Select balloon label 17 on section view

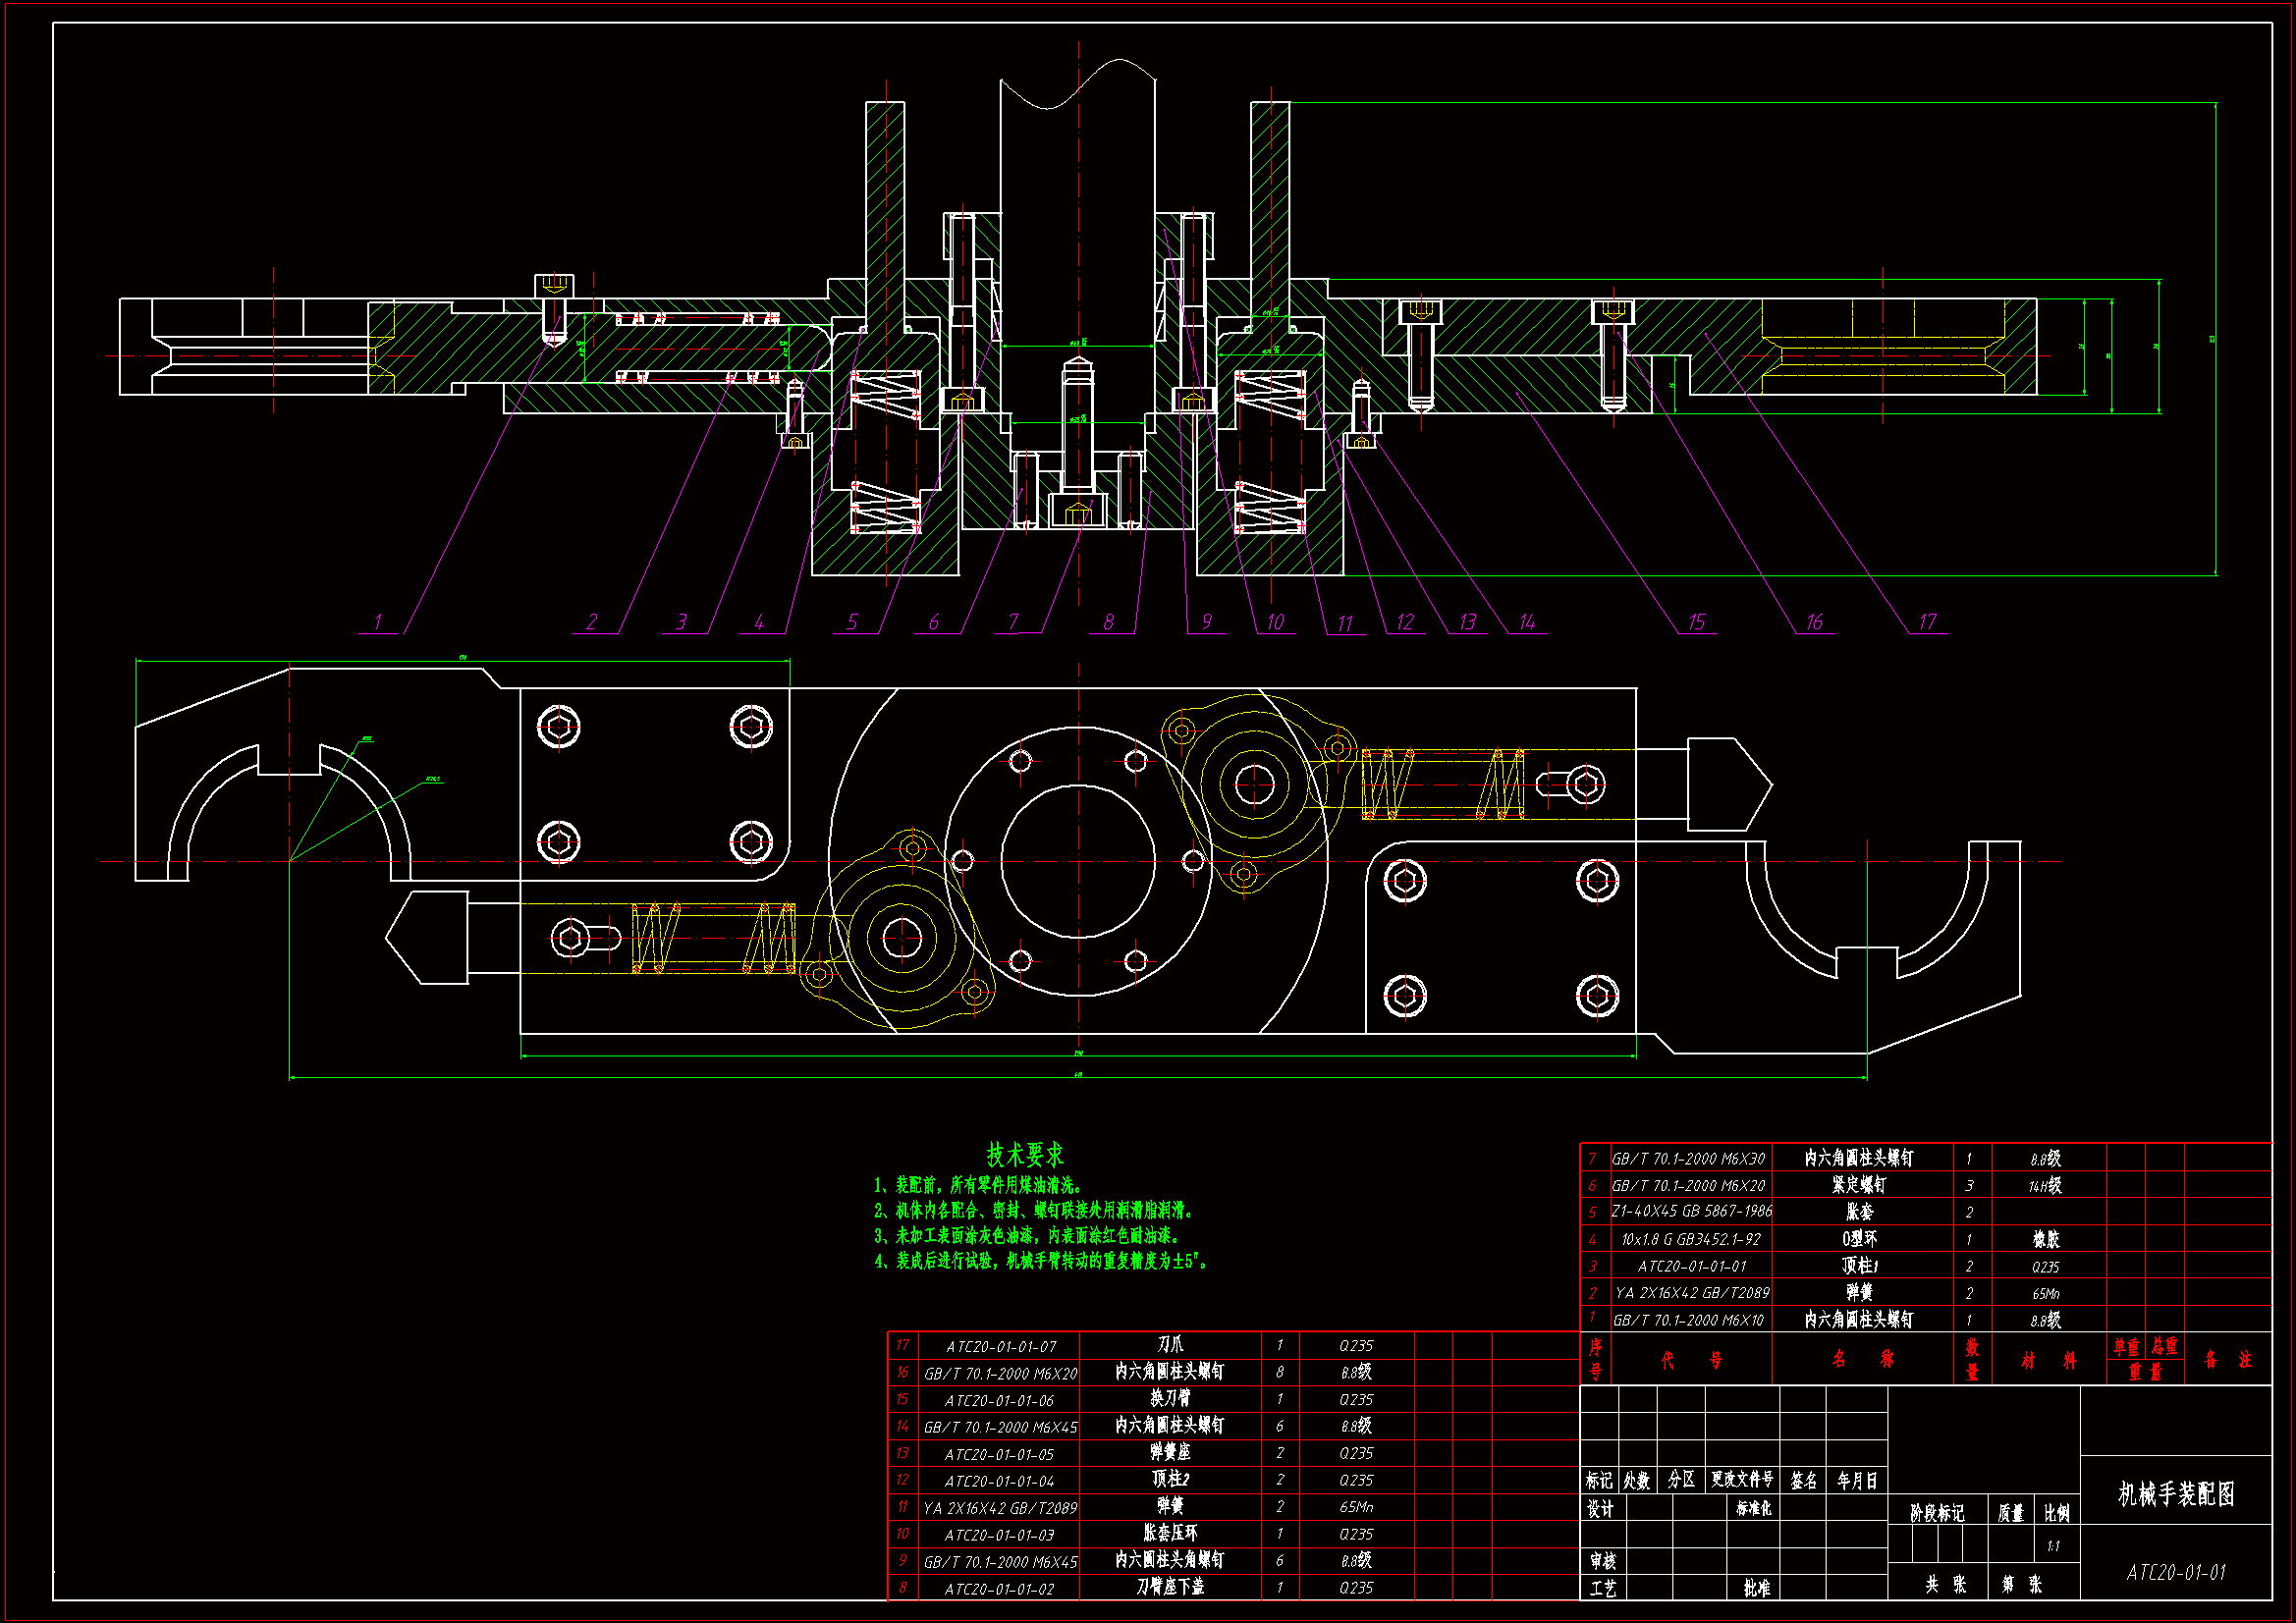pyautogui.click(x=1927, y=622)
